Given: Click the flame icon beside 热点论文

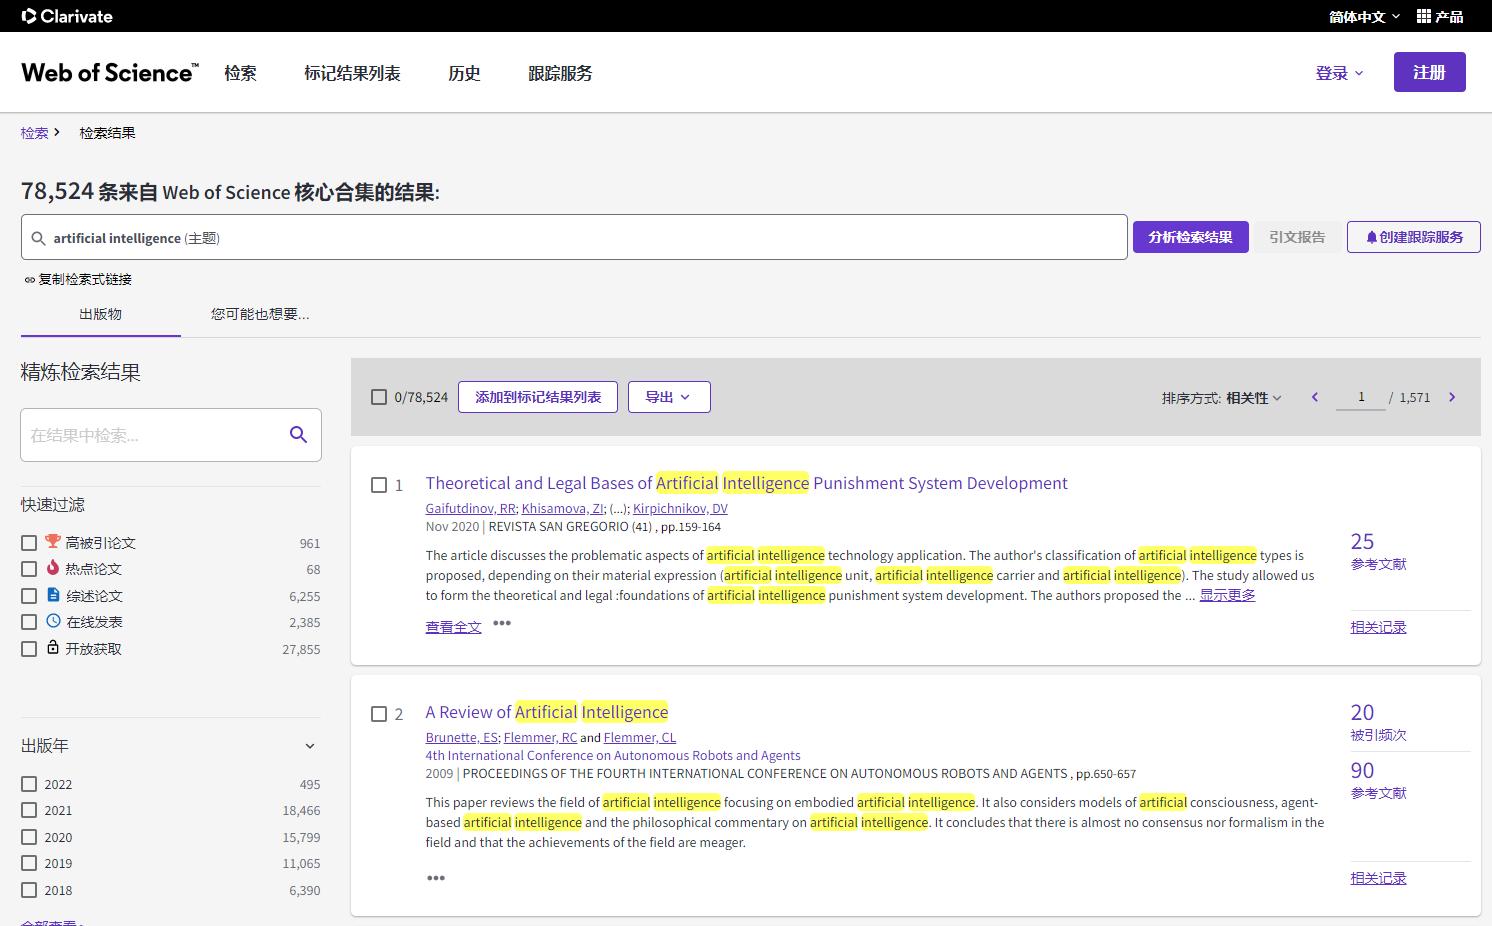Looking at the screenshot, I should coord(52,569).
